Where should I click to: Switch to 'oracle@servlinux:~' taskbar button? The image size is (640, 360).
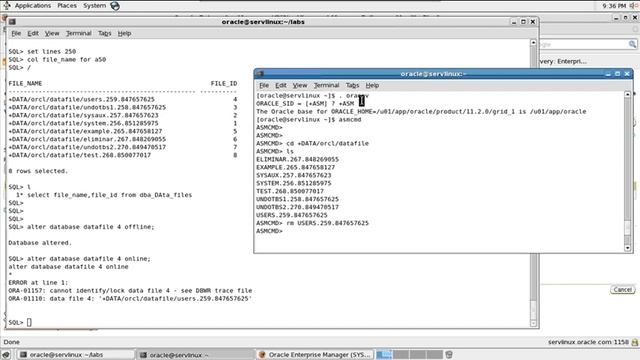(x=196, y=355)
